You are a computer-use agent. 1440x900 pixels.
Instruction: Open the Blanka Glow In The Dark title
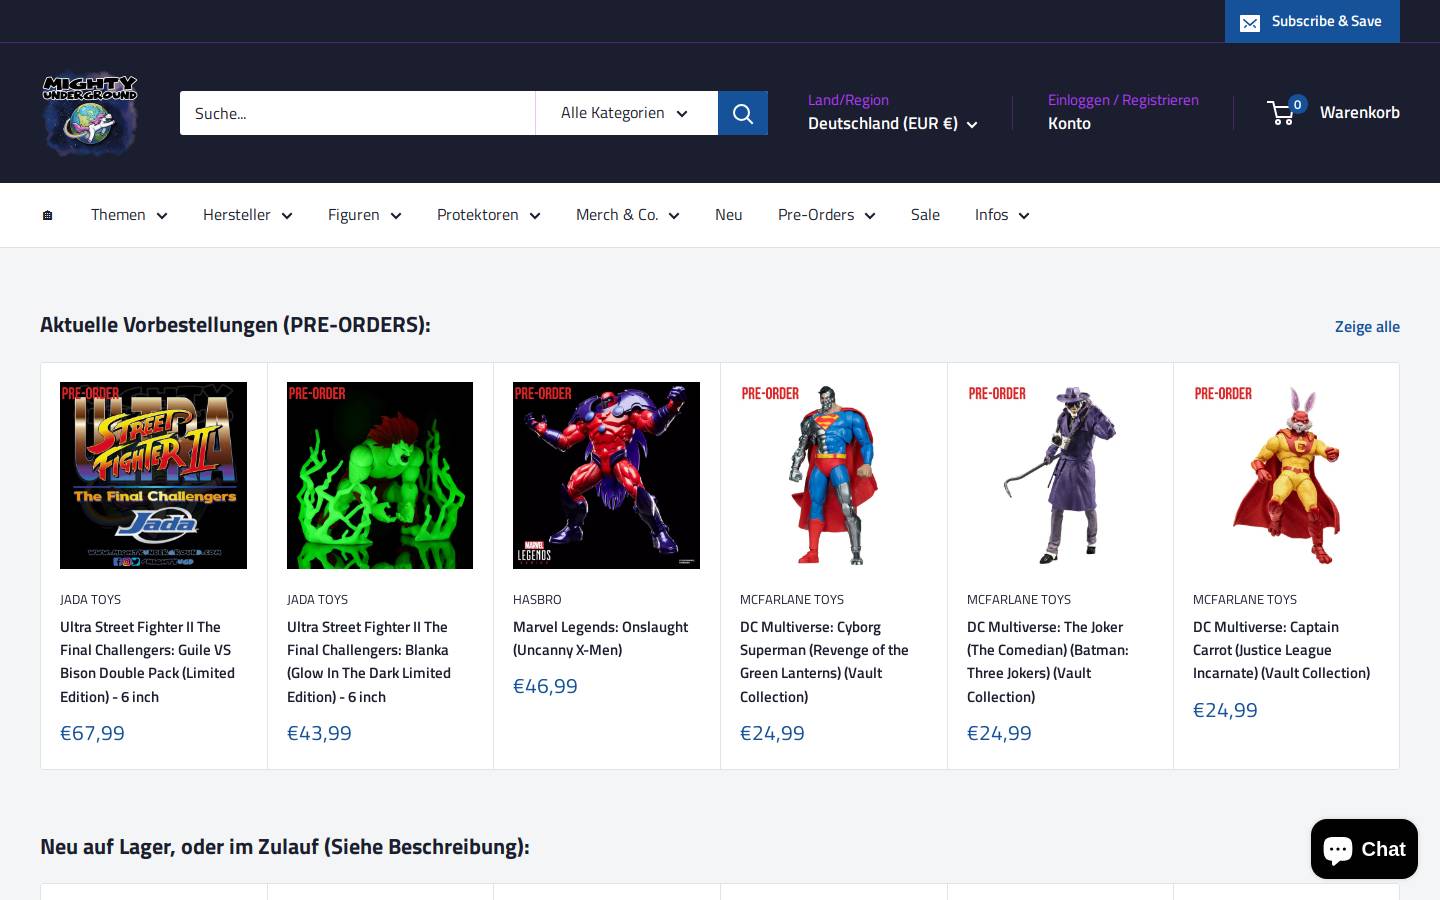(x=369, y=662)
